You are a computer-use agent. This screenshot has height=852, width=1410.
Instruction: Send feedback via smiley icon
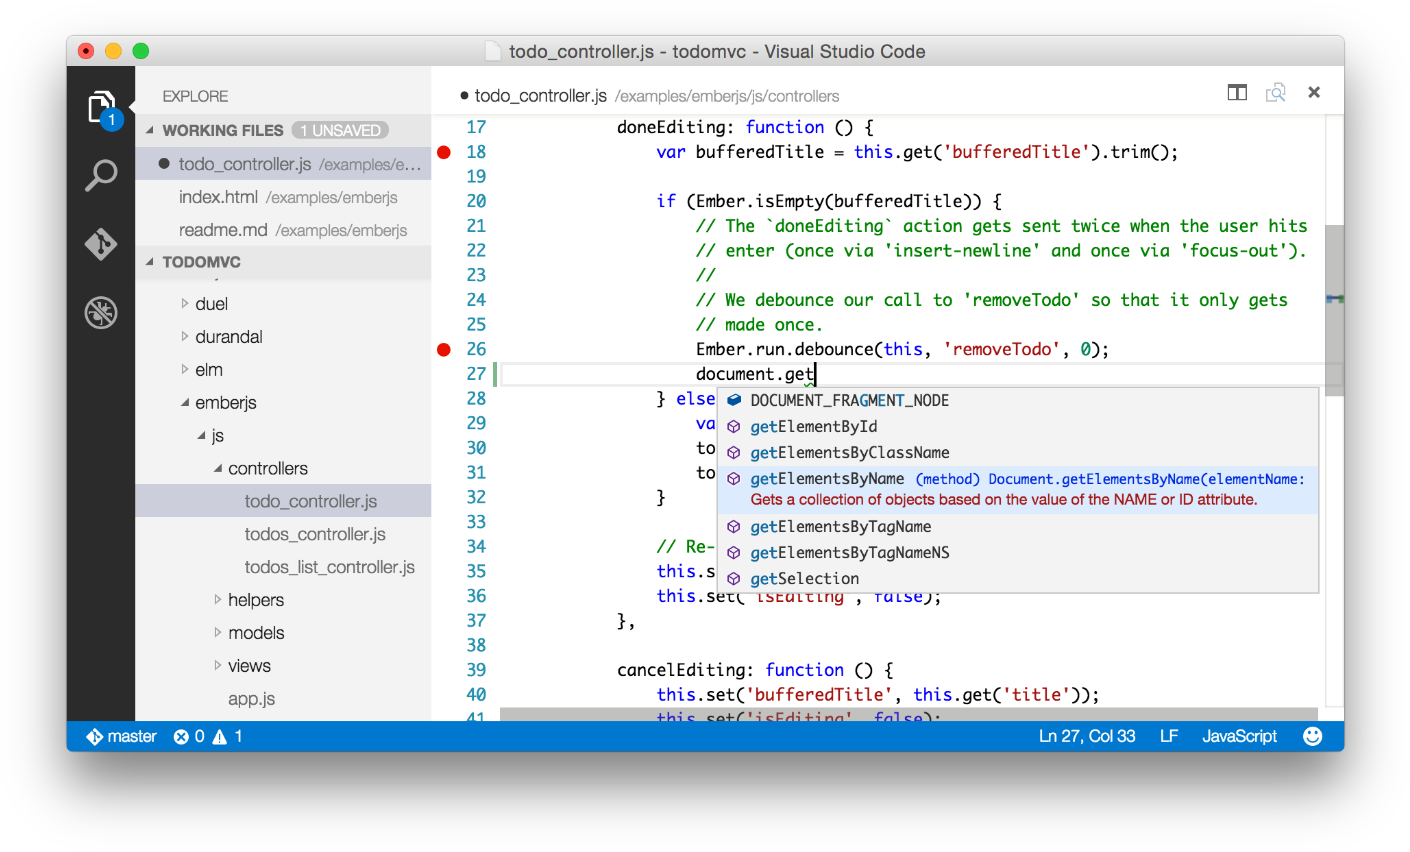[x=1313, y=736]
